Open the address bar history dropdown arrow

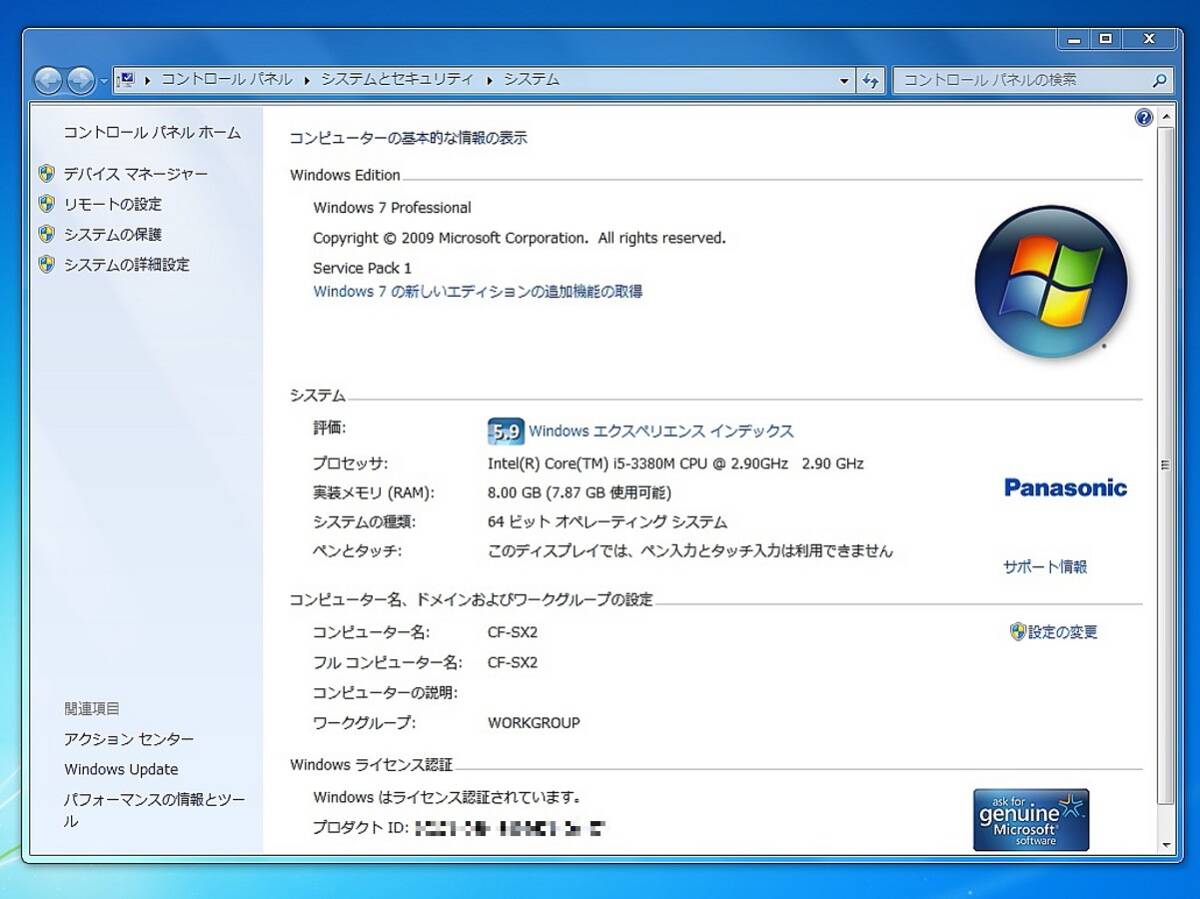point(844,80)
